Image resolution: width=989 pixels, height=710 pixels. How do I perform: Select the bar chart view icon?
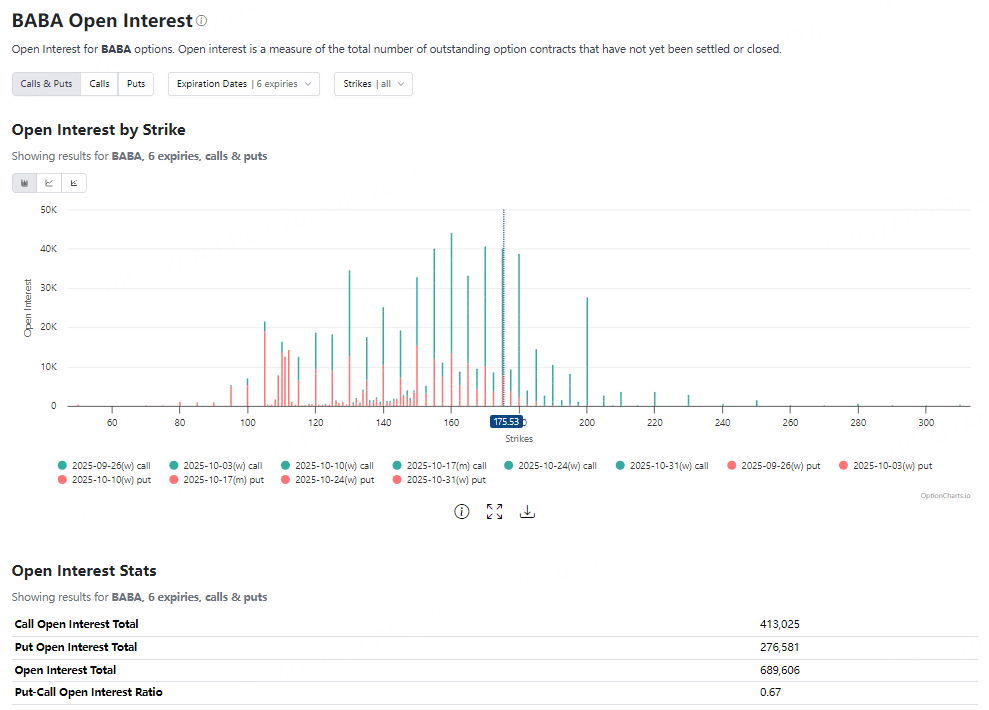point(25,183)
